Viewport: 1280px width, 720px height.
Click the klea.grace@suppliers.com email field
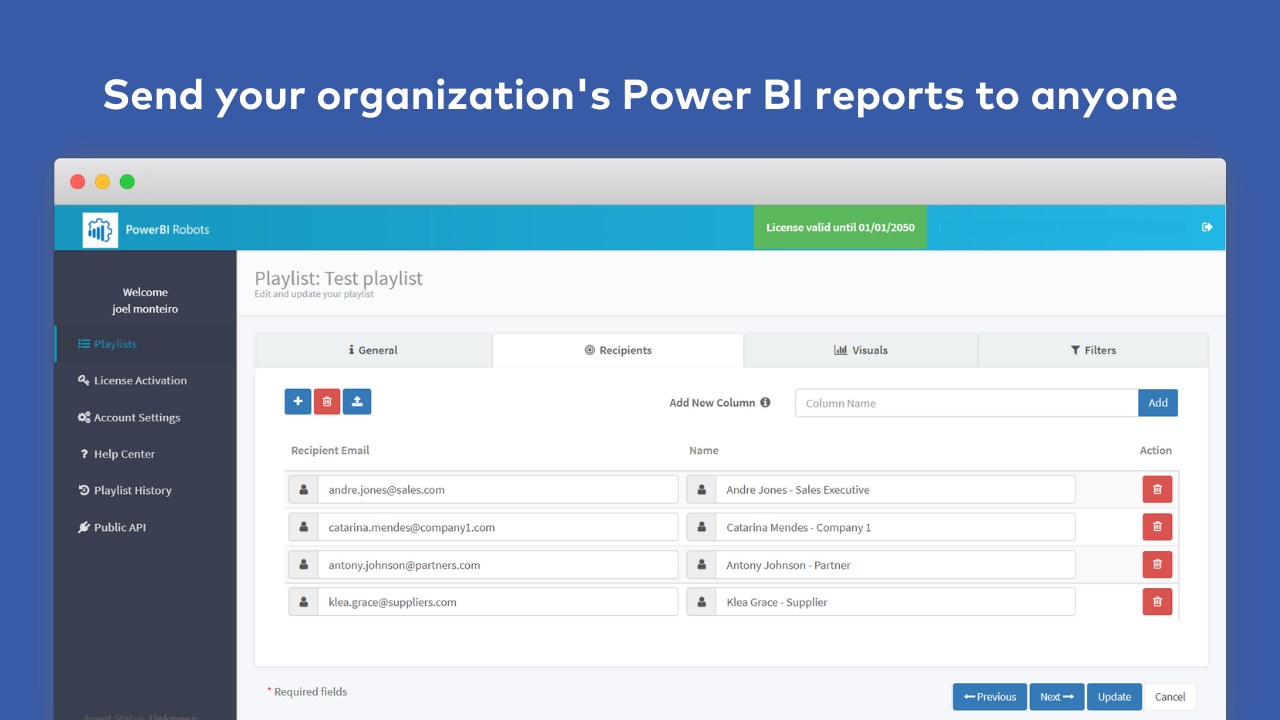[x=498, y=602]
